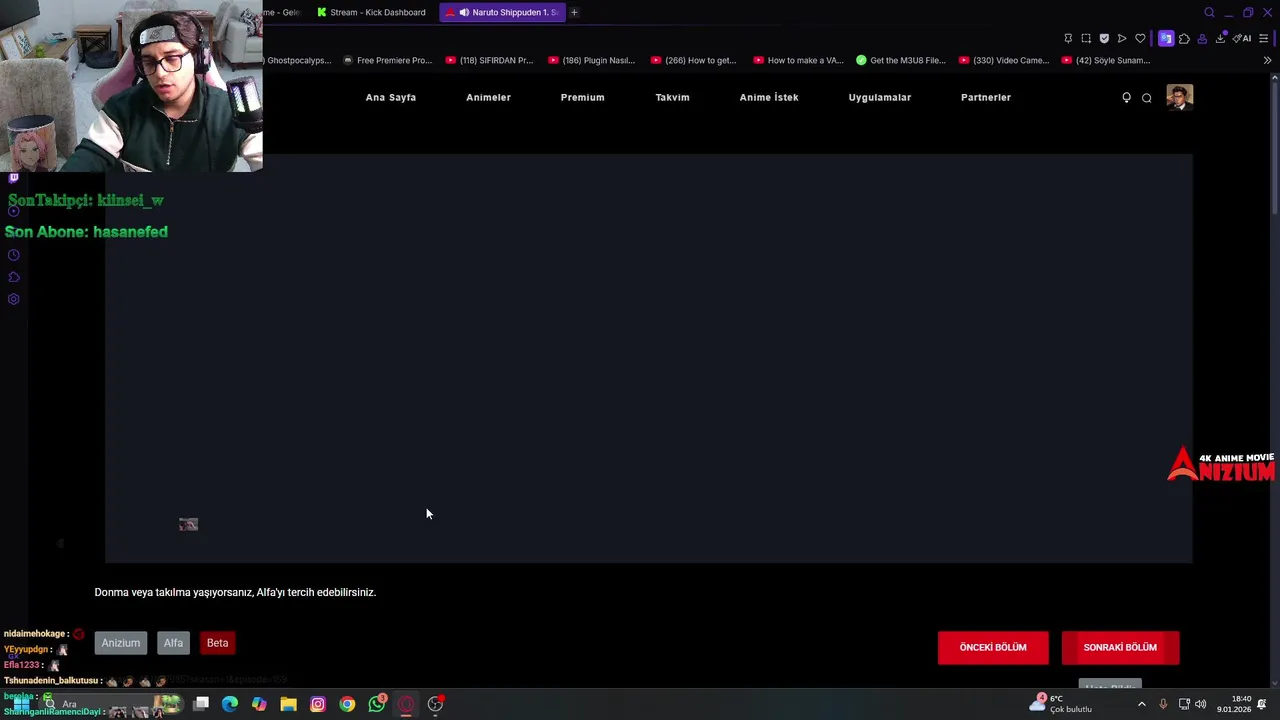Switch to Opera GX taskbar icon
The height and width of the screenshot is (720, 1280).
tap(406, 704)
